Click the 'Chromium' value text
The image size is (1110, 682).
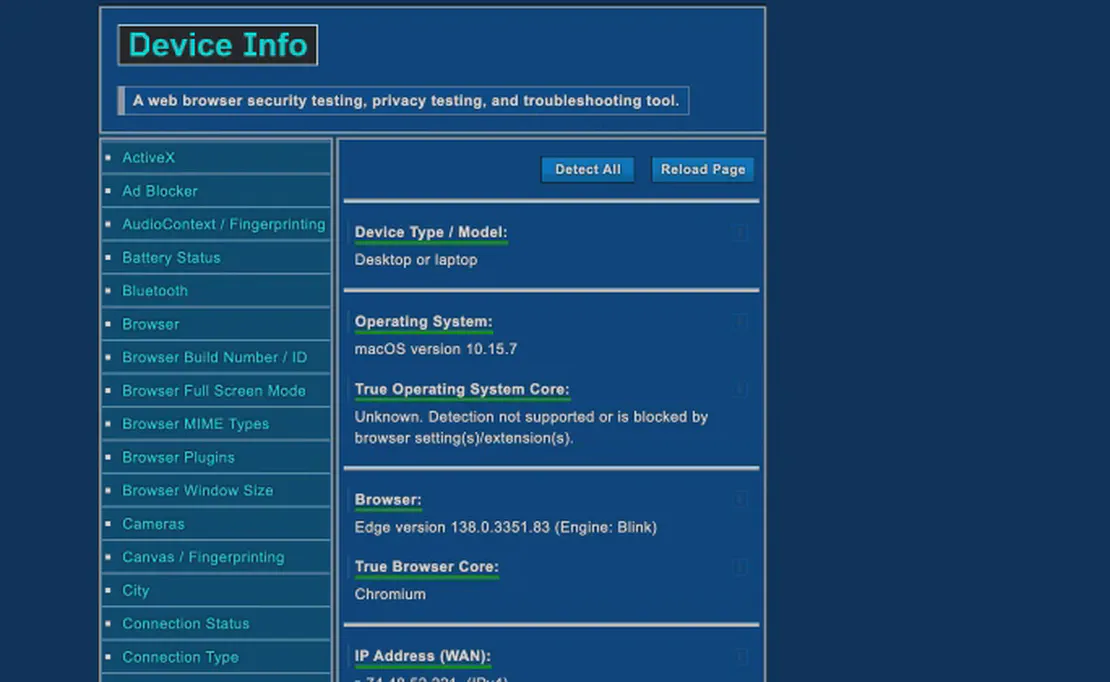[x=390, y=595]
